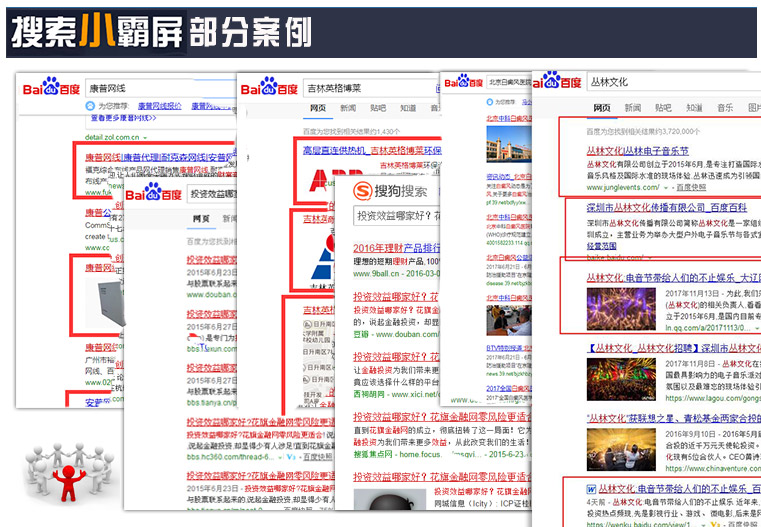Open 【丛林文化_丛林文化招聘】 result link
Screen dimensions: 761x527
click(x=674, y=348)
